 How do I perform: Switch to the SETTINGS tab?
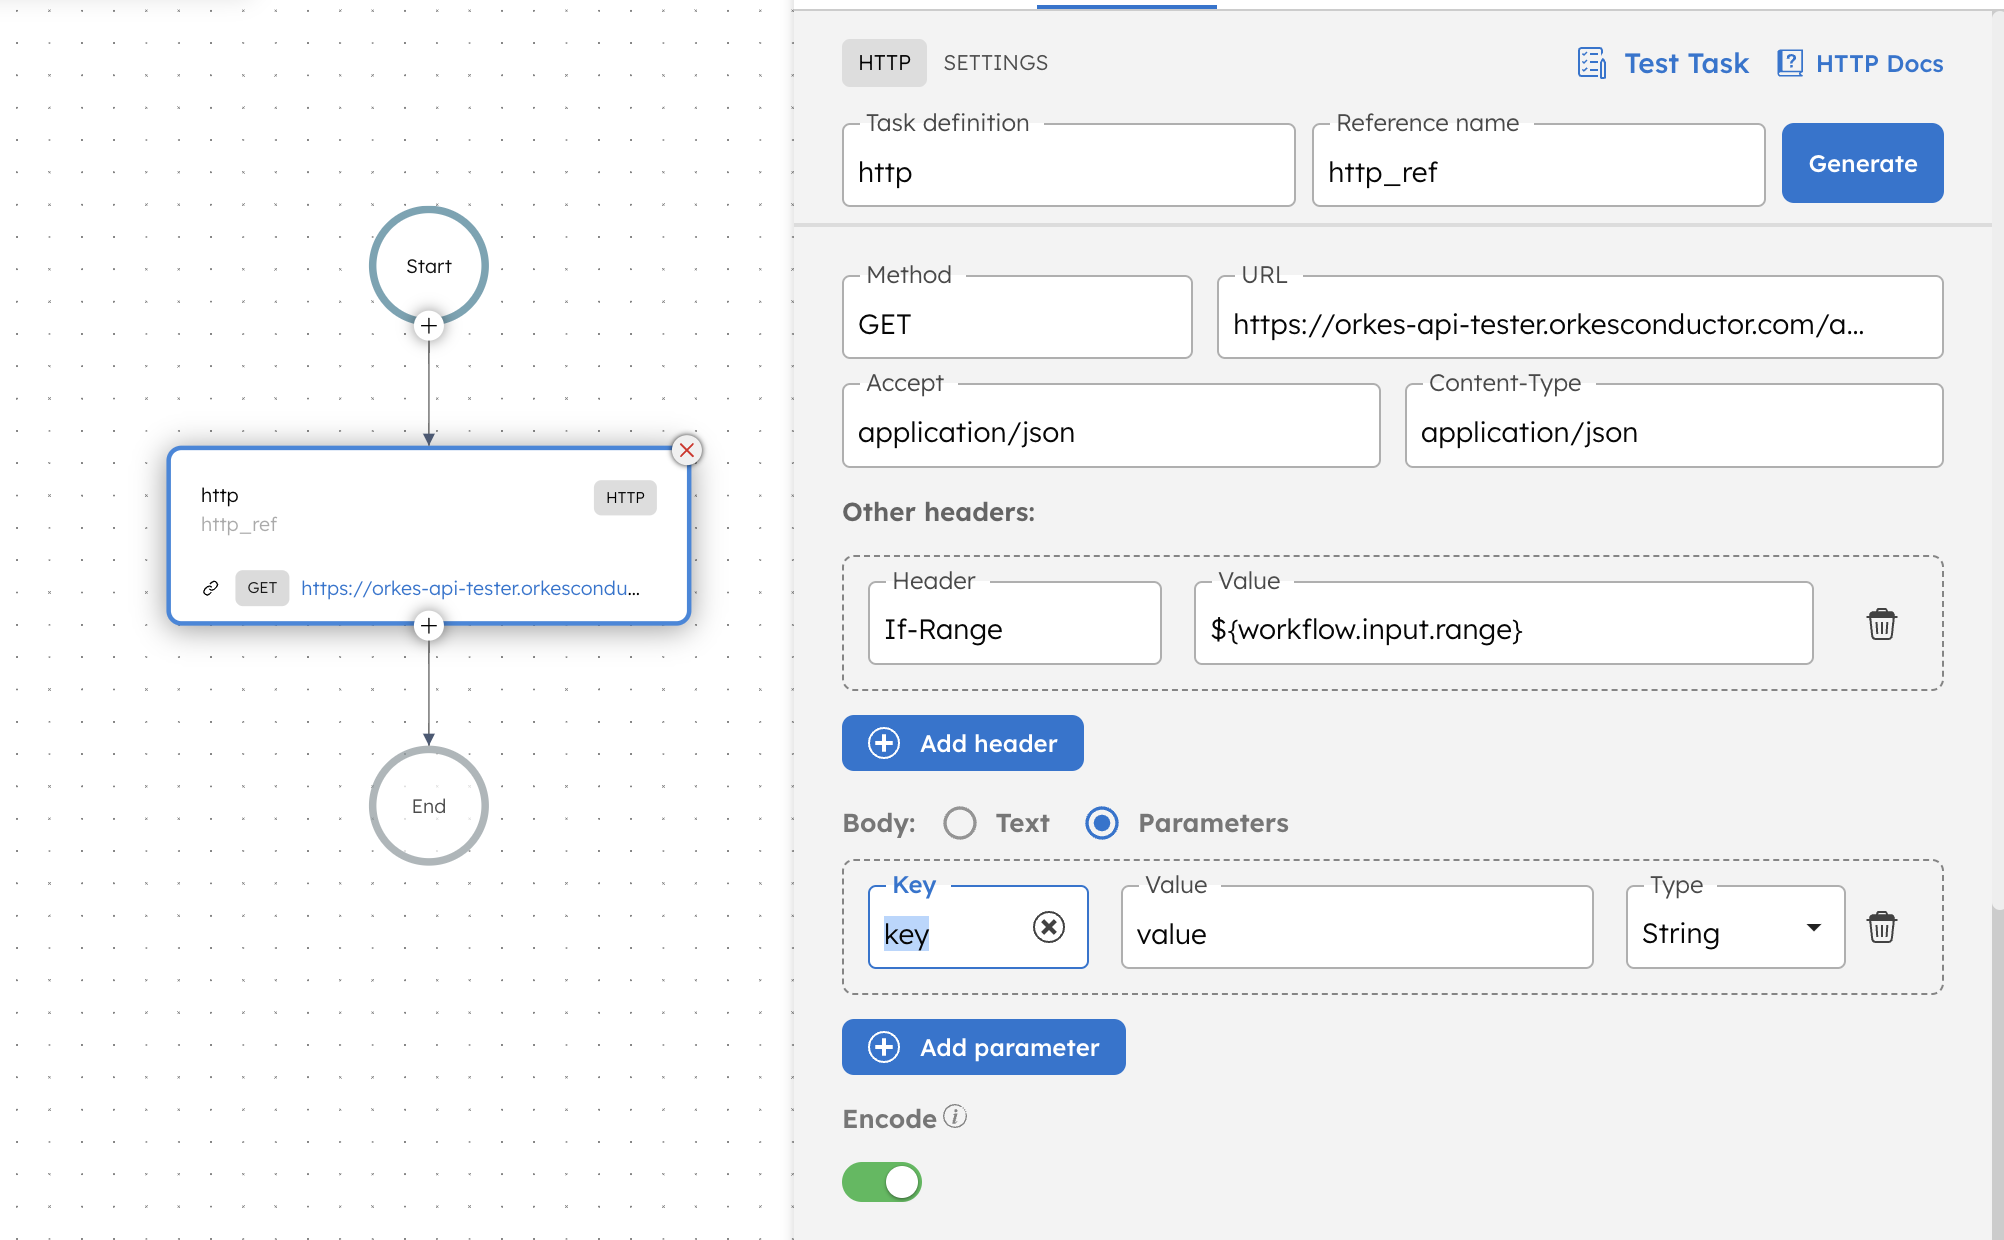pos(996,63)
